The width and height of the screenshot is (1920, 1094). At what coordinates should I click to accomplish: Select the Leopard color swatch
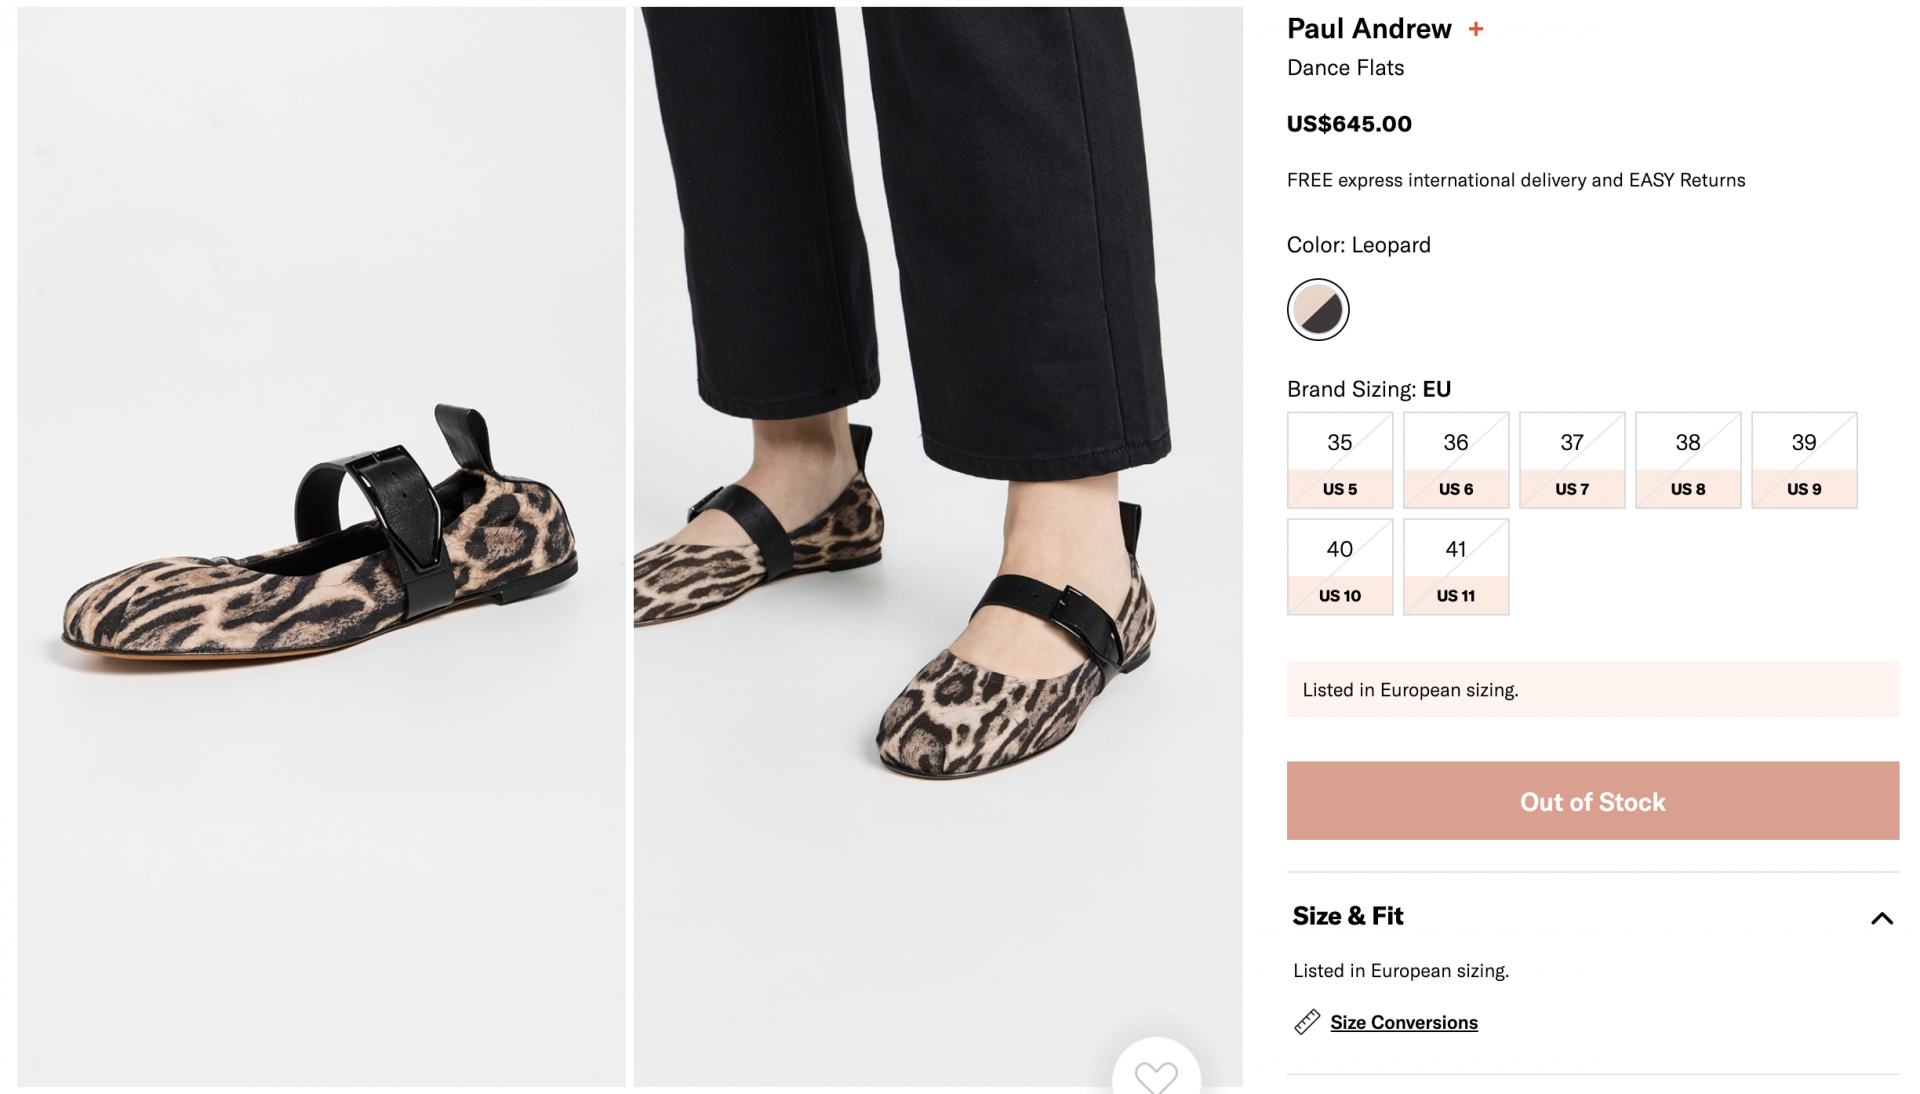point(1318,310)
